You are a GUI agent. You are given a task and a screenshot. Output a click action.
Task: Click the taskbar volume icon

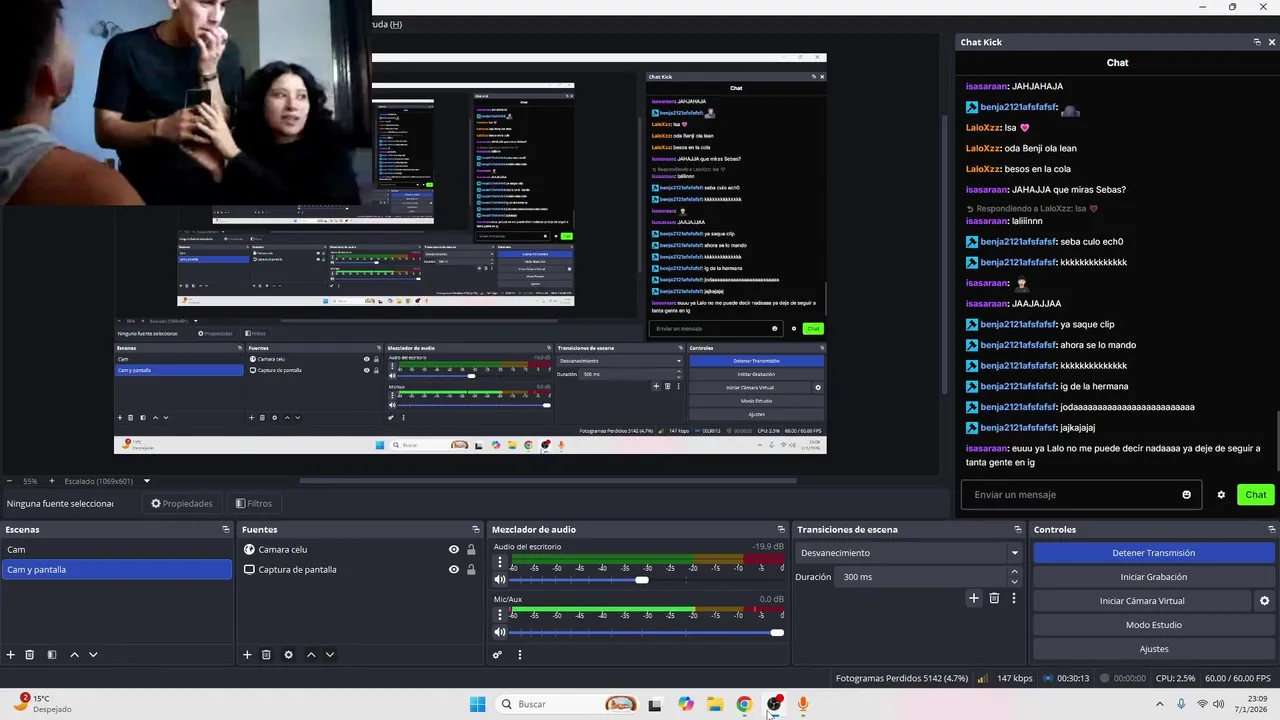click(x=1219, y=704)
